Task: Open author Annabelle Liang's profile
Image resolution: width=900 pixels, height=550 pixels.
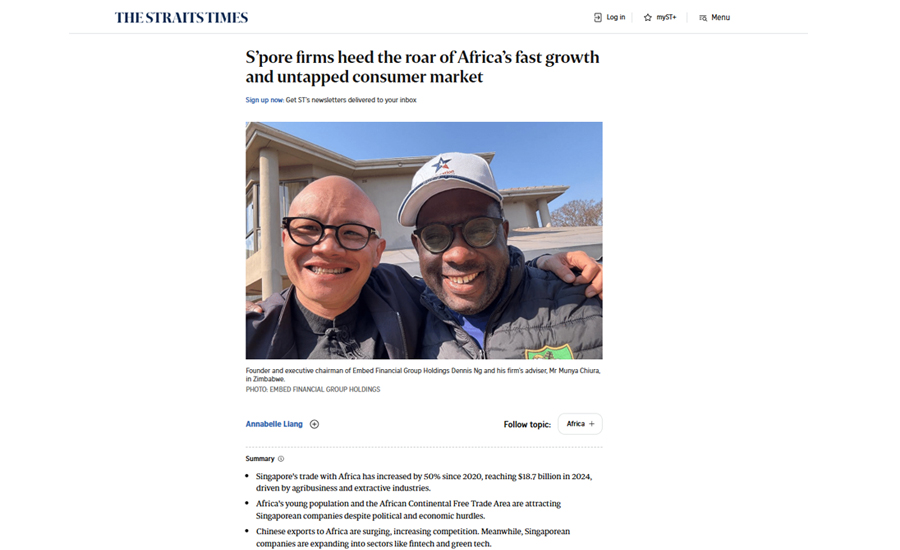Action: tap(274, 424)
